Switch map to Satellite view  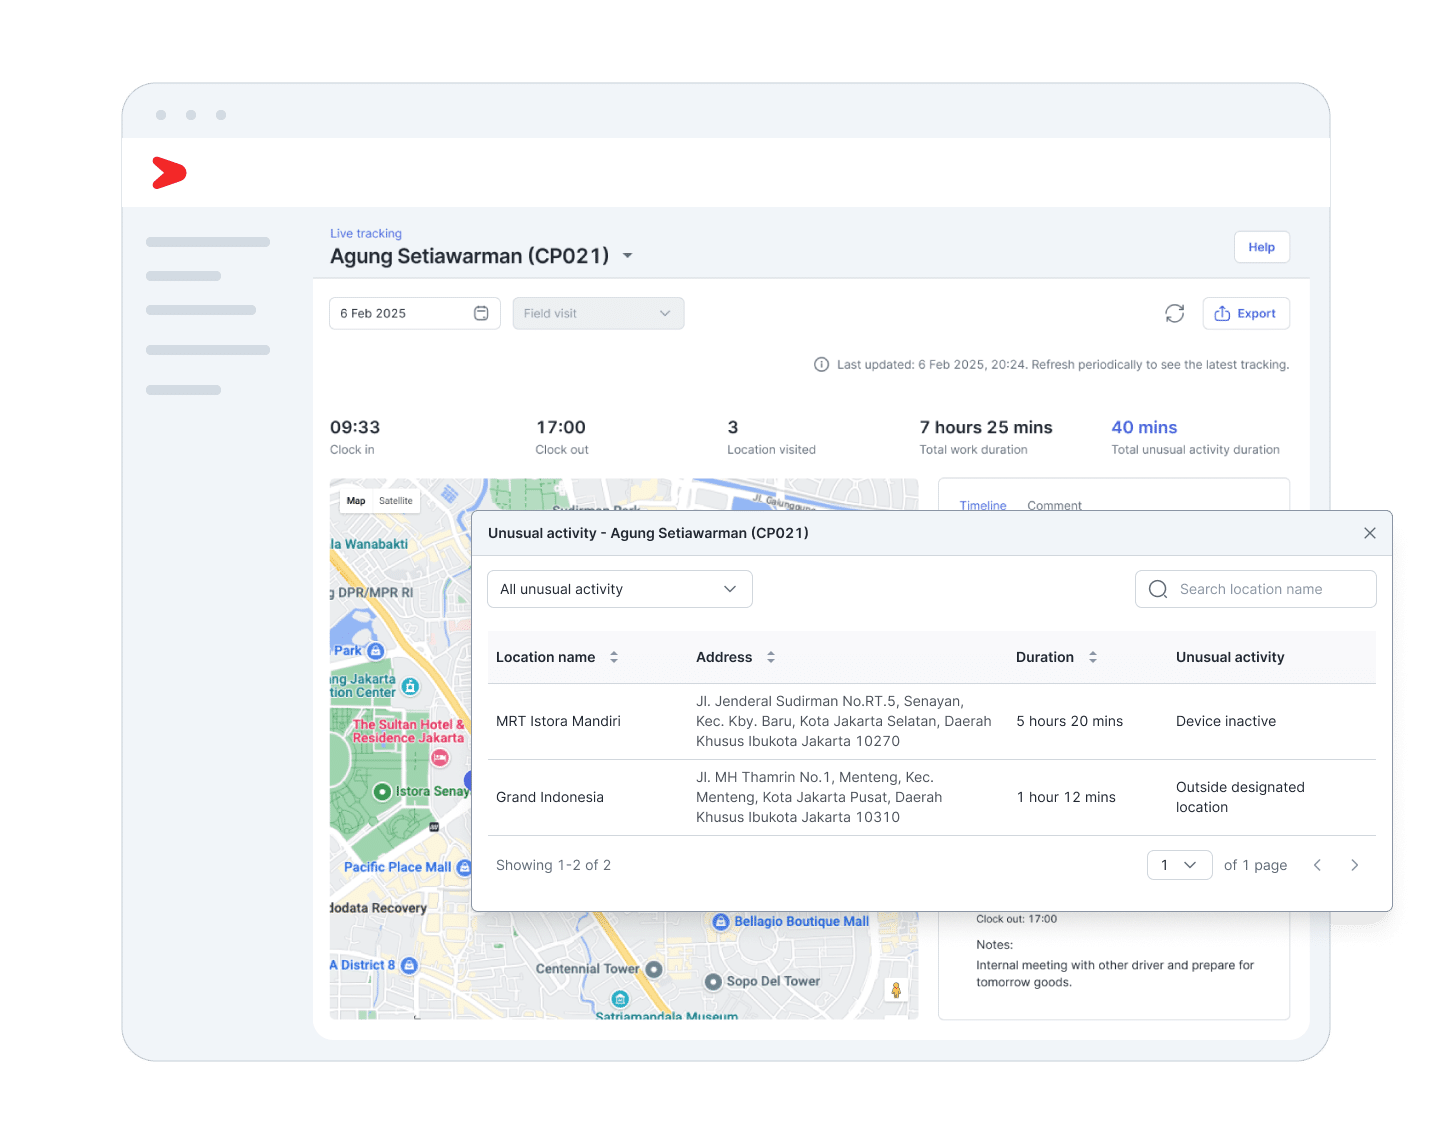pos(396,501)
